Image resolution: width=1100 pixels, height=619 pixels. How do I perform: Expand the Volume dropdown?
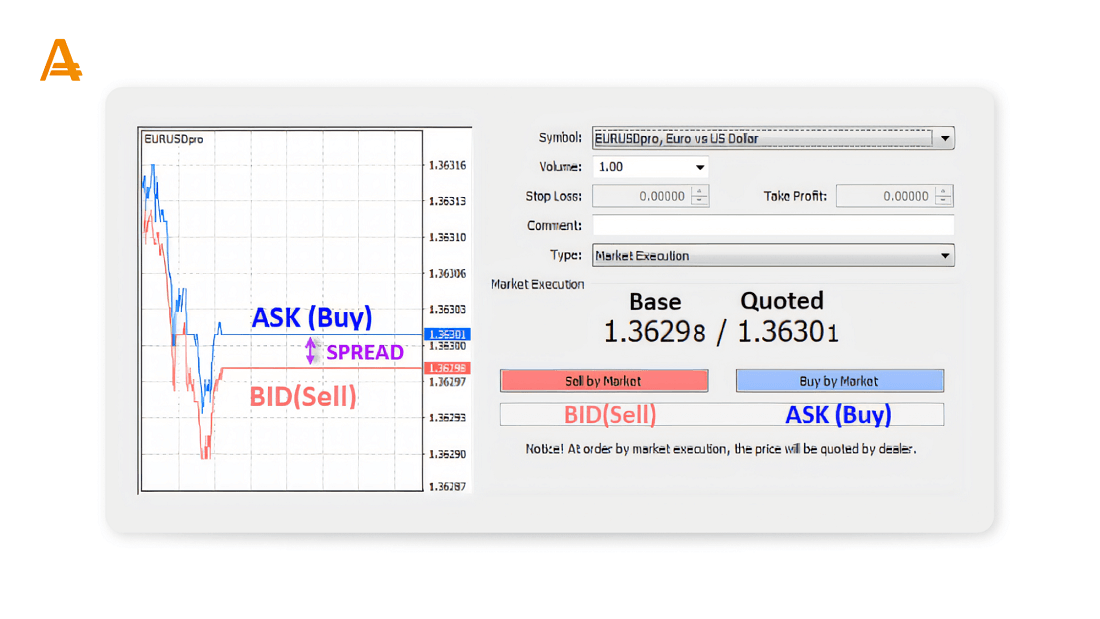point(699,168)
